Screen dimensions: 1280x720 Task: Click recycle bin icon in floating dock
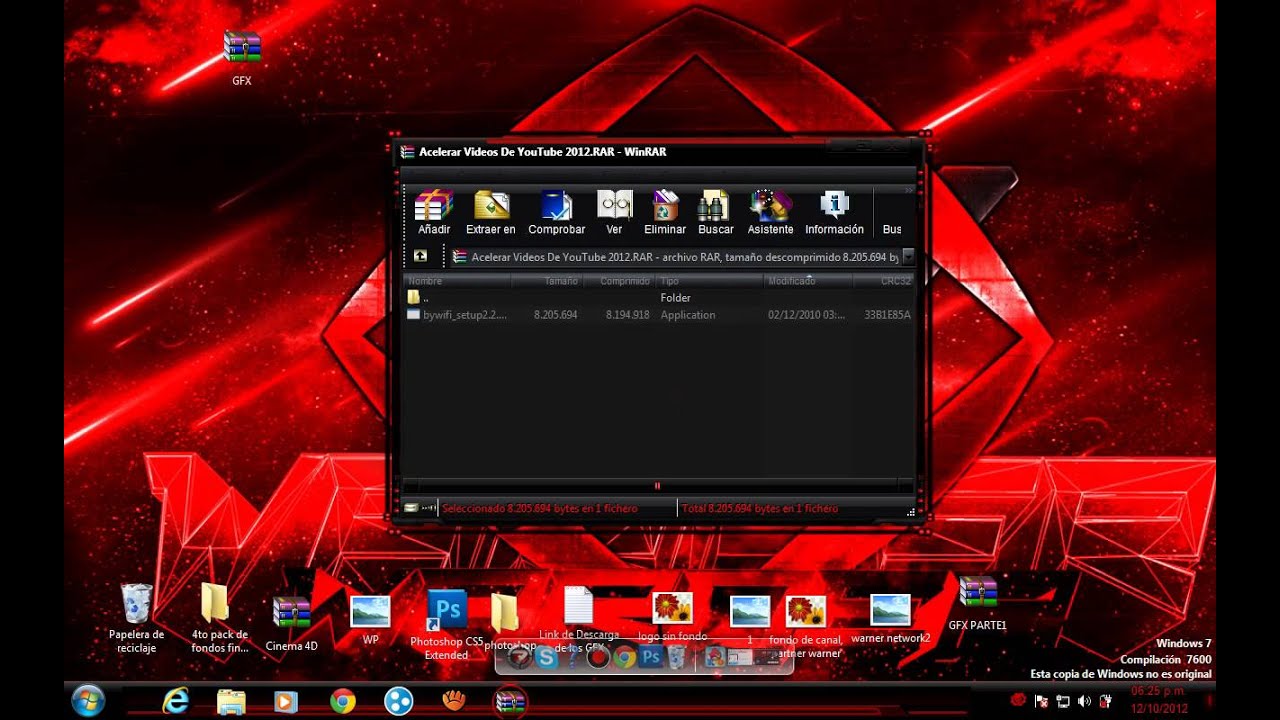point(677,657)
